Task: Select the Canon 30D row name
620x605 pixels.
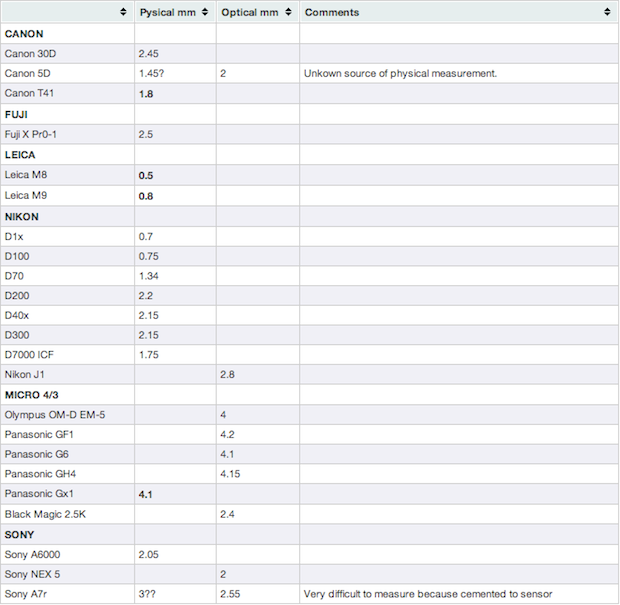Action: coord(30,54)
